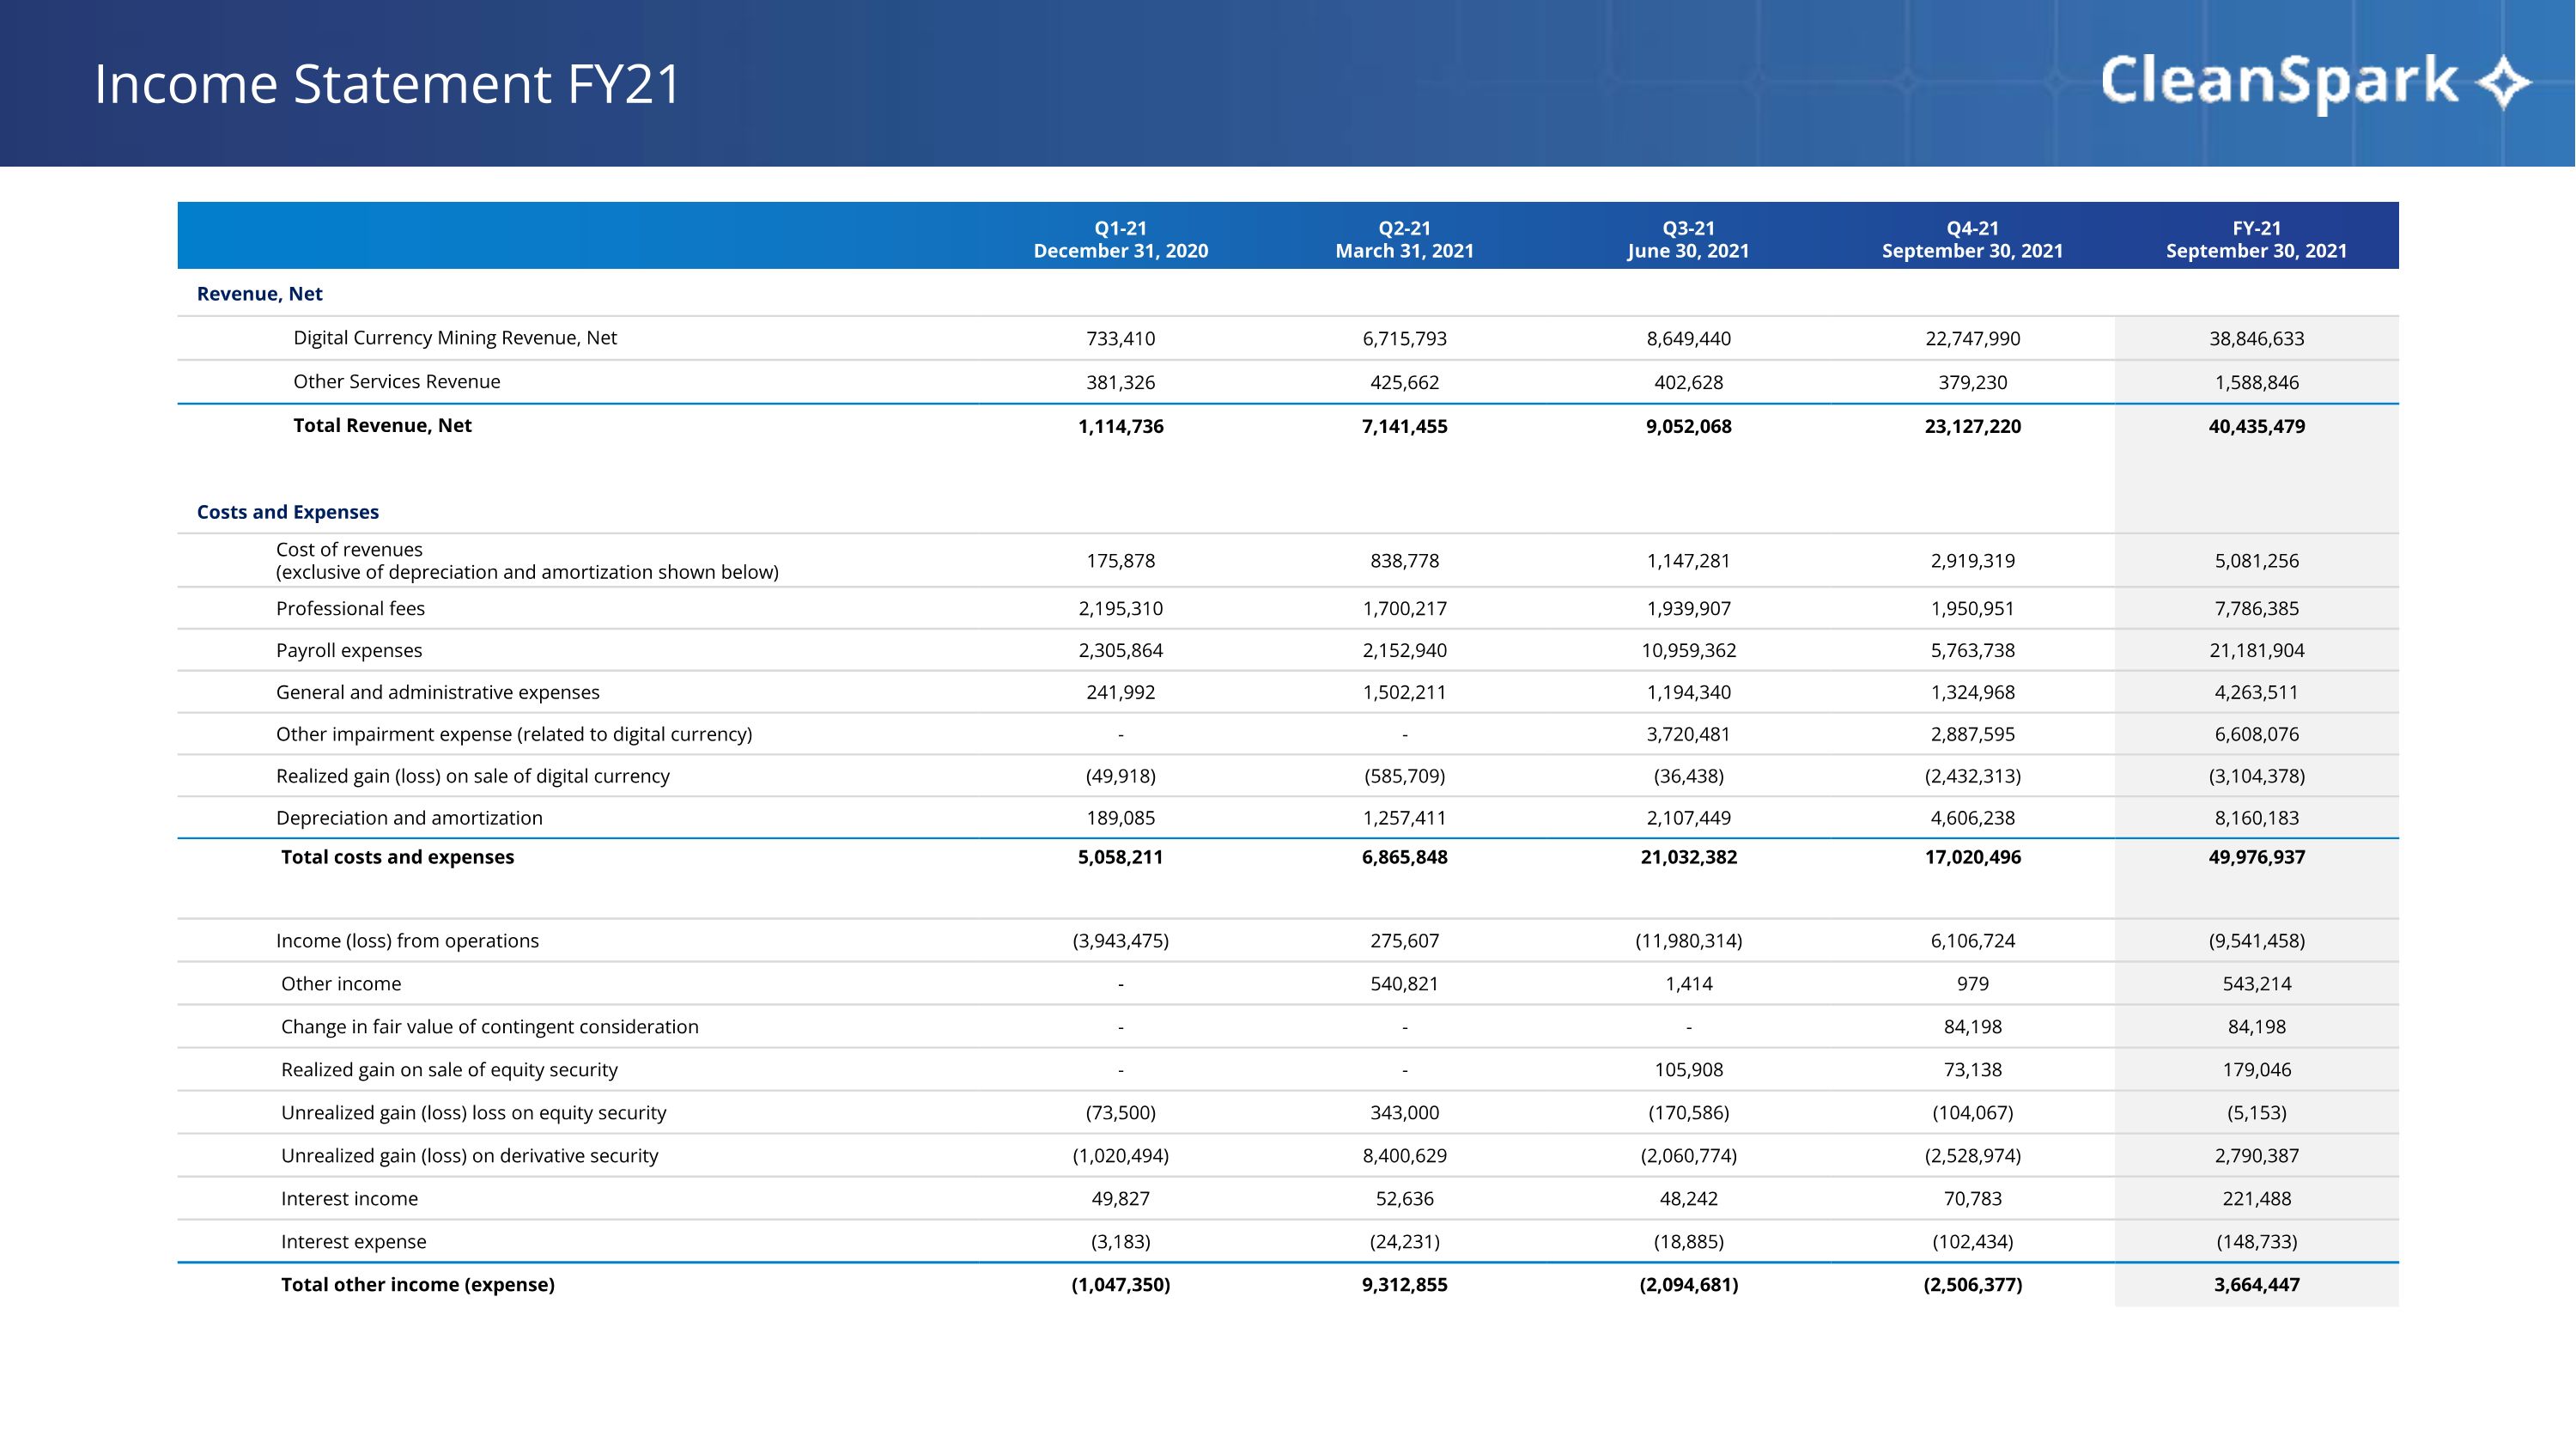Click the Total Revenue, Net FY-21 value

tap(2256, 426)
